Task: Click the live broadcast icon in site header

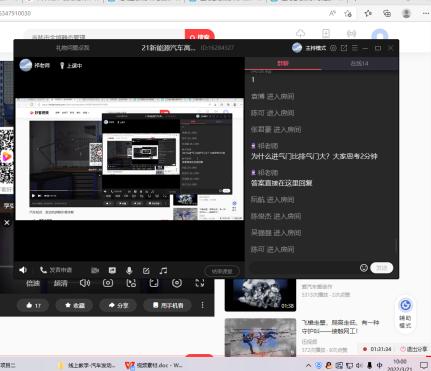Action: [x=351, y=33]
